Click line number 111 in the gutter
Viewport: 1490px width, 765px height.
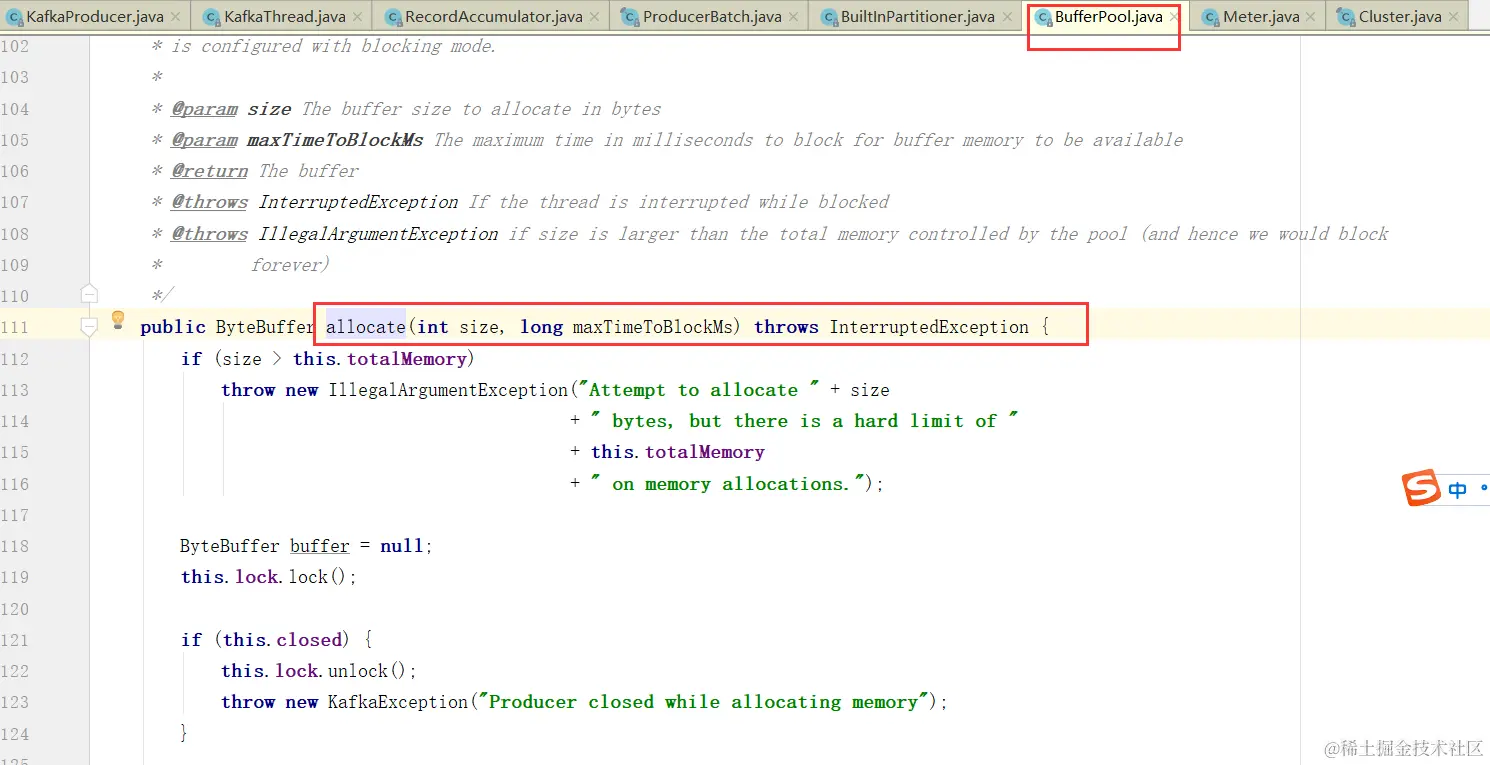[15, 328]
